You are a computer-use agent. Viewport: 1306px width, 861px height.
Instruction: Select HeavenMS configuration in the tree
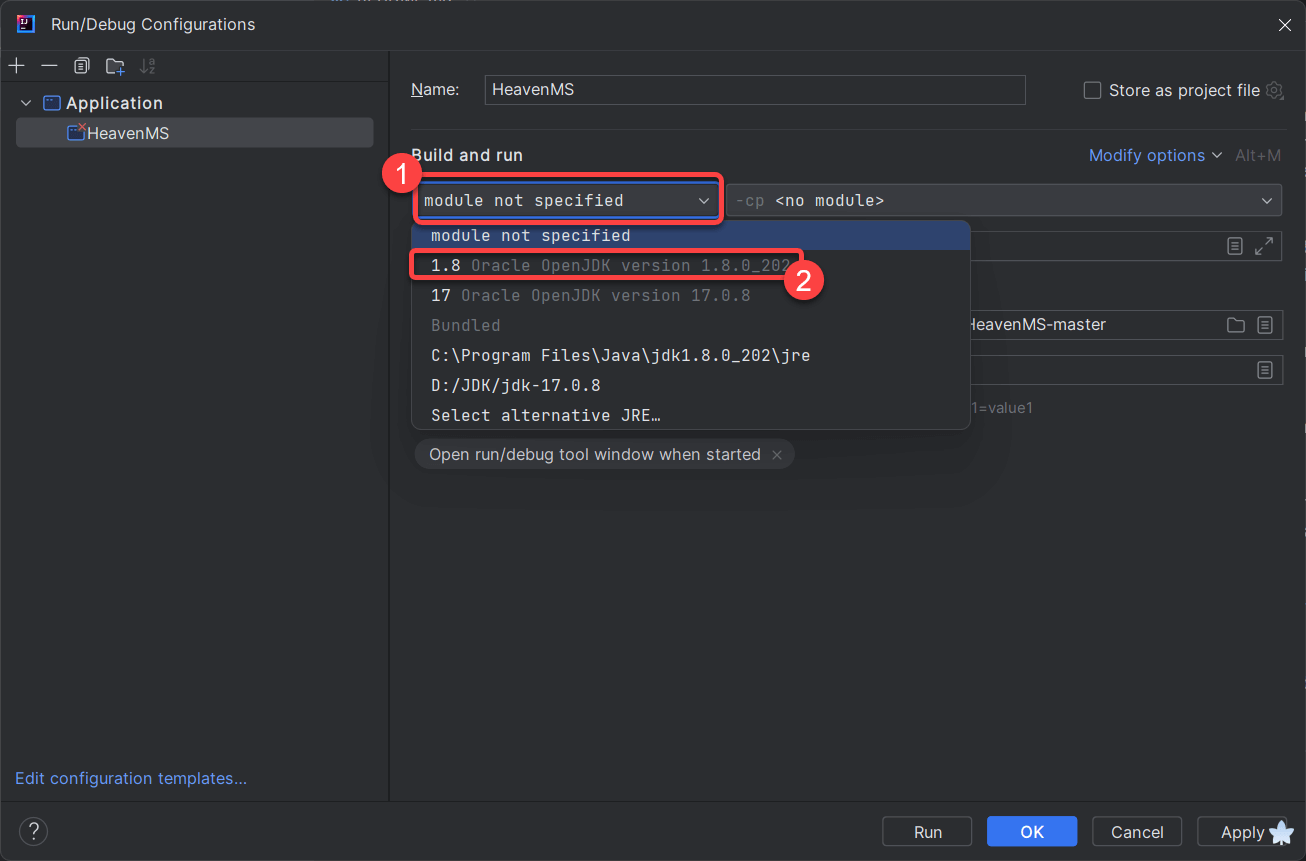(x=194, y=133)
